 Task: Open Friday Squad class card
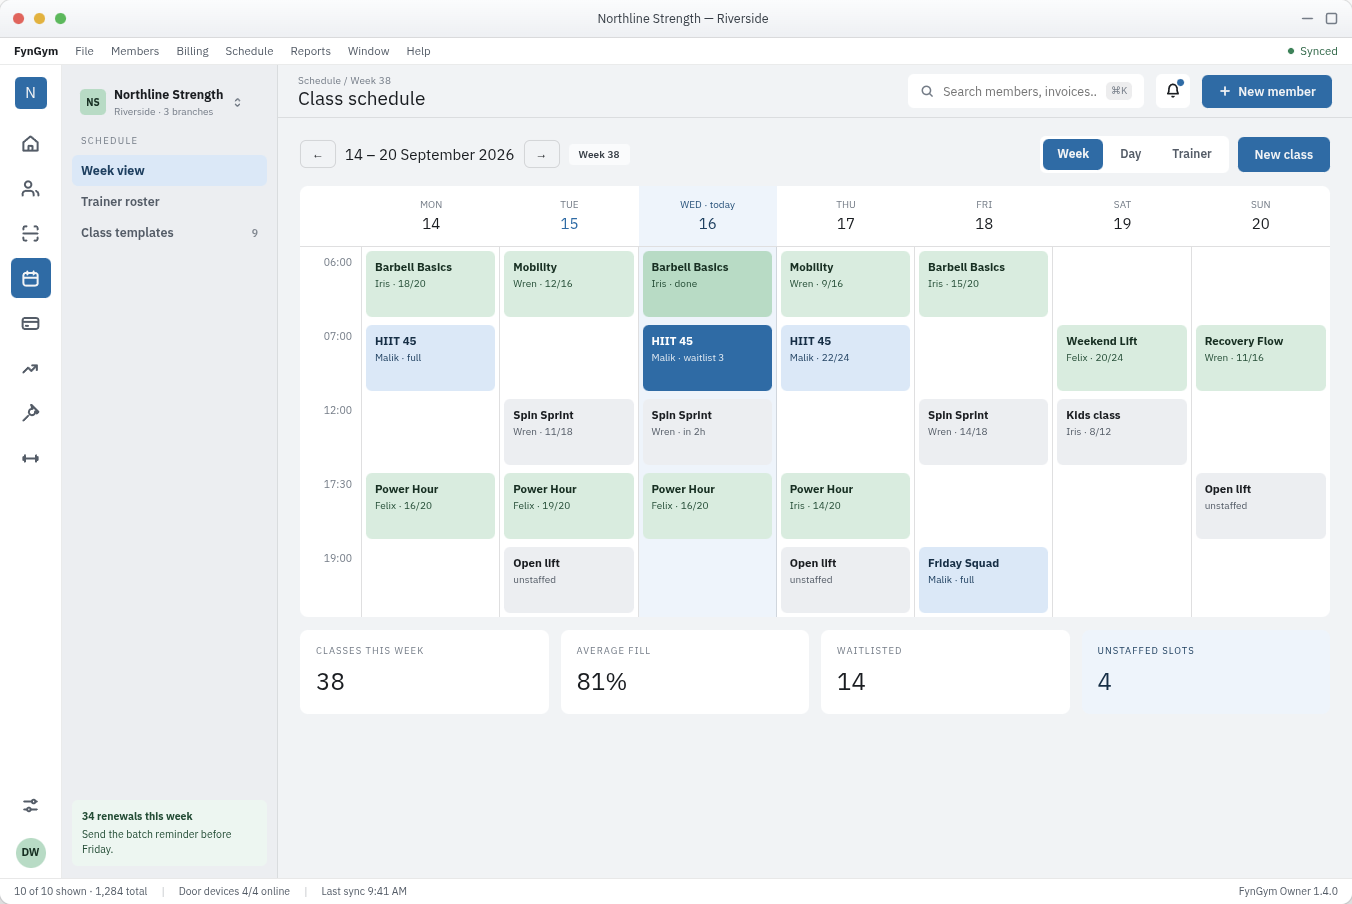click(983, 580)
